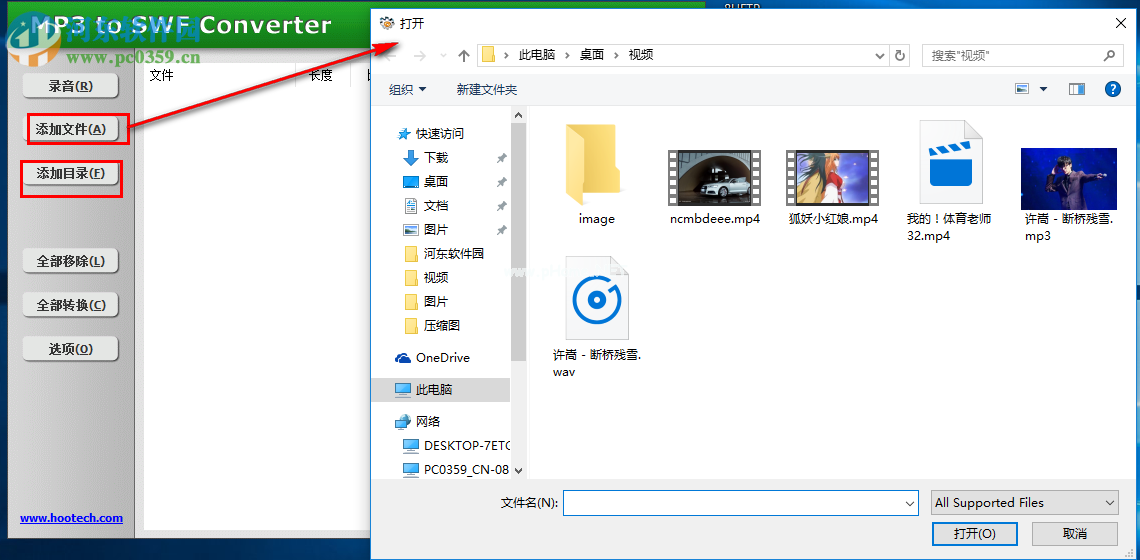The width and height of the screenshot is (1140, 560).
Task: Select 快速访问 in navigation tree
Action: click(439, 134)
